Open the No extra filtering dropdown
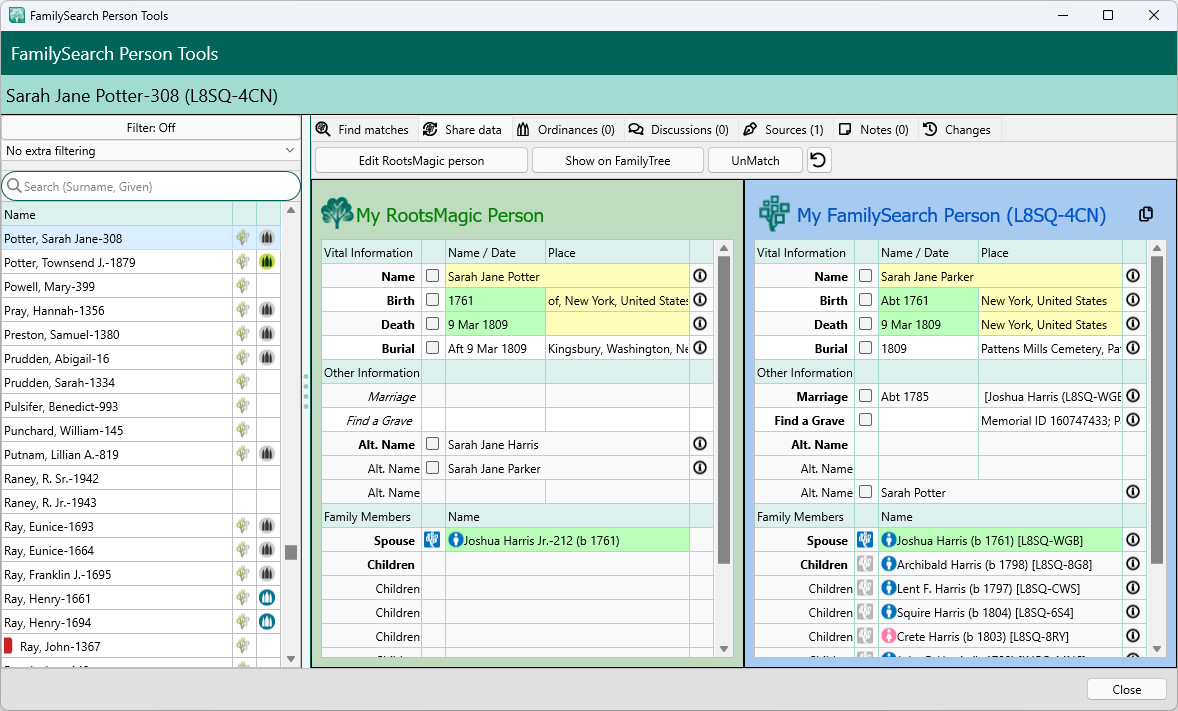Image resolution: width=1178 pixels, height=711 pixels. pos(151,151)
